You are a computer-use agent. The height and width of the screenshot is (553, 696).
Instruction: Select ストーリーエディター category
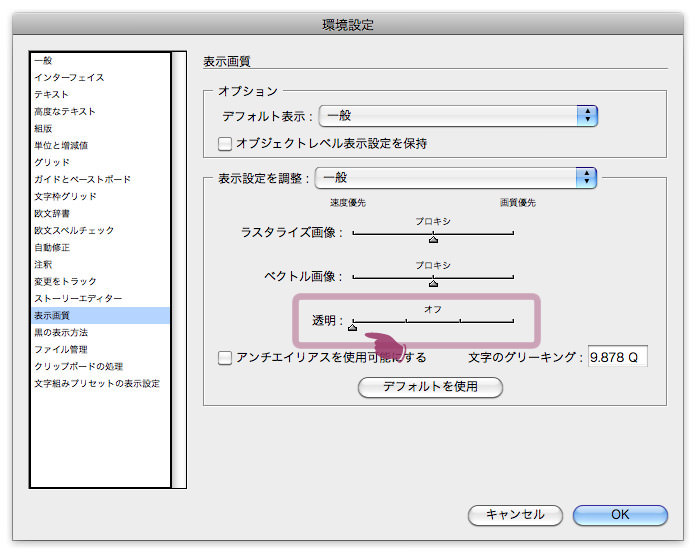click(x=101, y=298)
